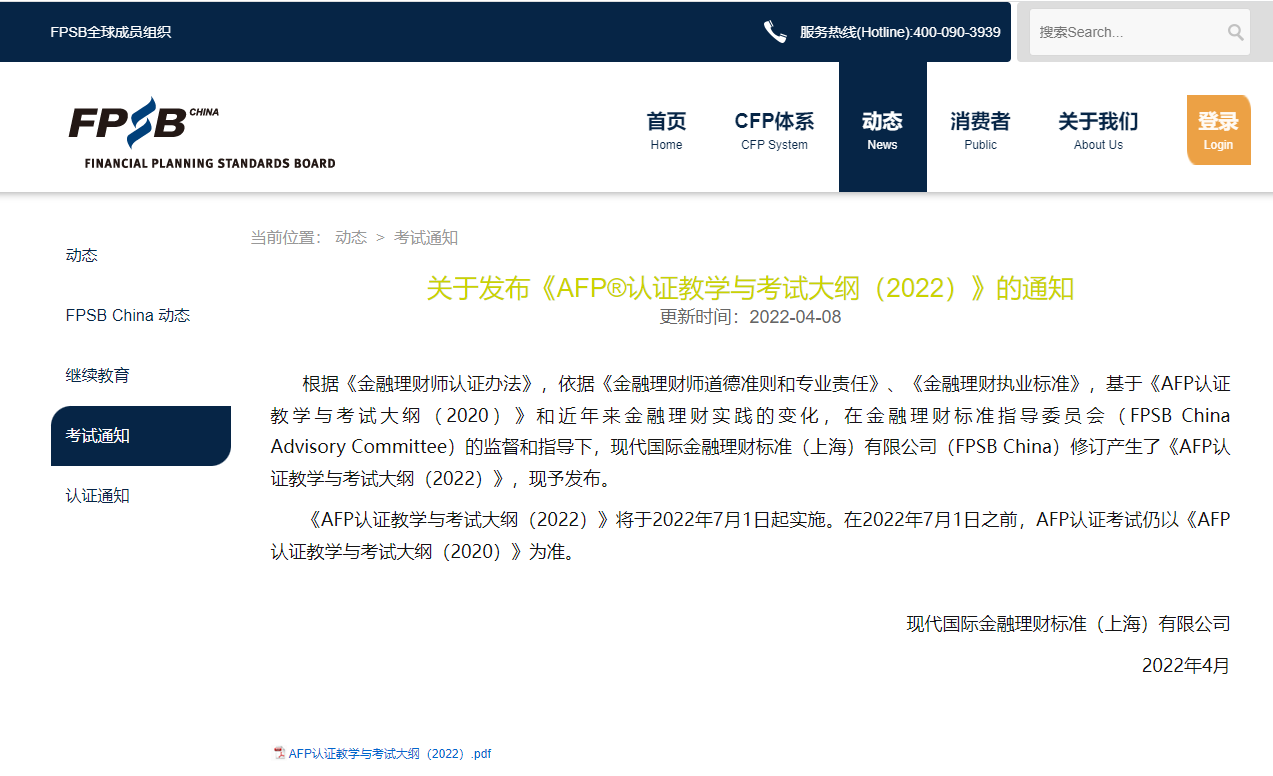Select 考试通知 in the sidebar
Image resolution: width=1273 pixels, height=776 pixels.
141,436
